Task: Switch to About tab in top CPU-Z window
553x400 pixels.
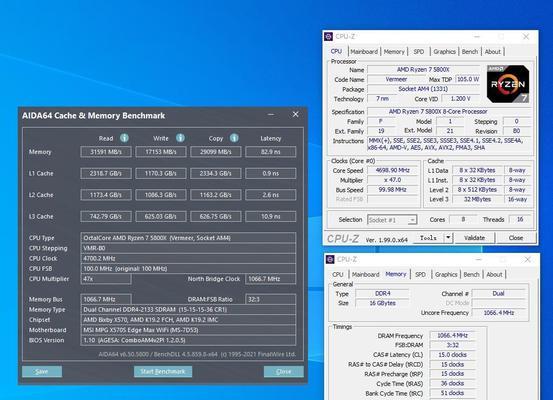Action: tap(493, 51)
